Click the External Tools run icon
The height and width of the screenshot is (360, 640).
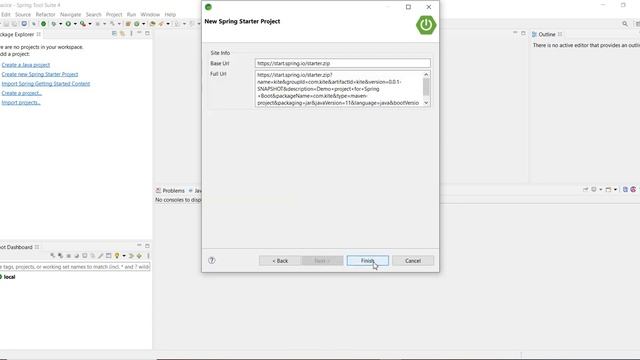(83, 24)
